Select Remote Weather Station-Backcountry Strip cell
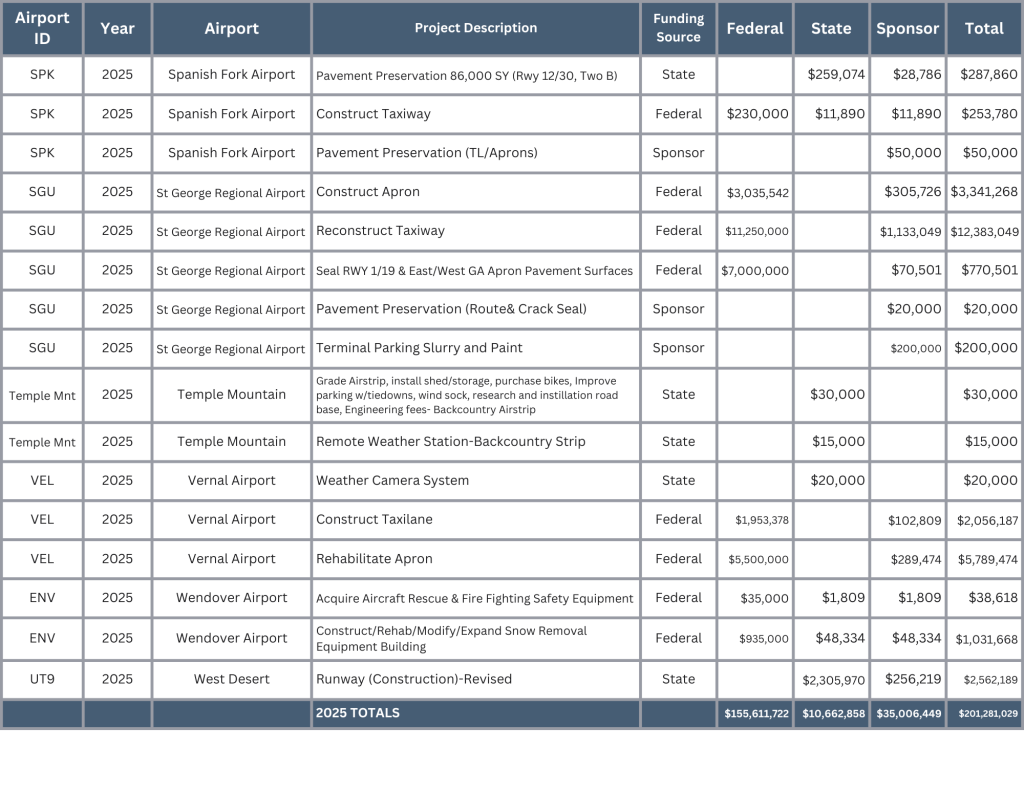Viewport: 1024px width, 791px height. click(475, 442)
